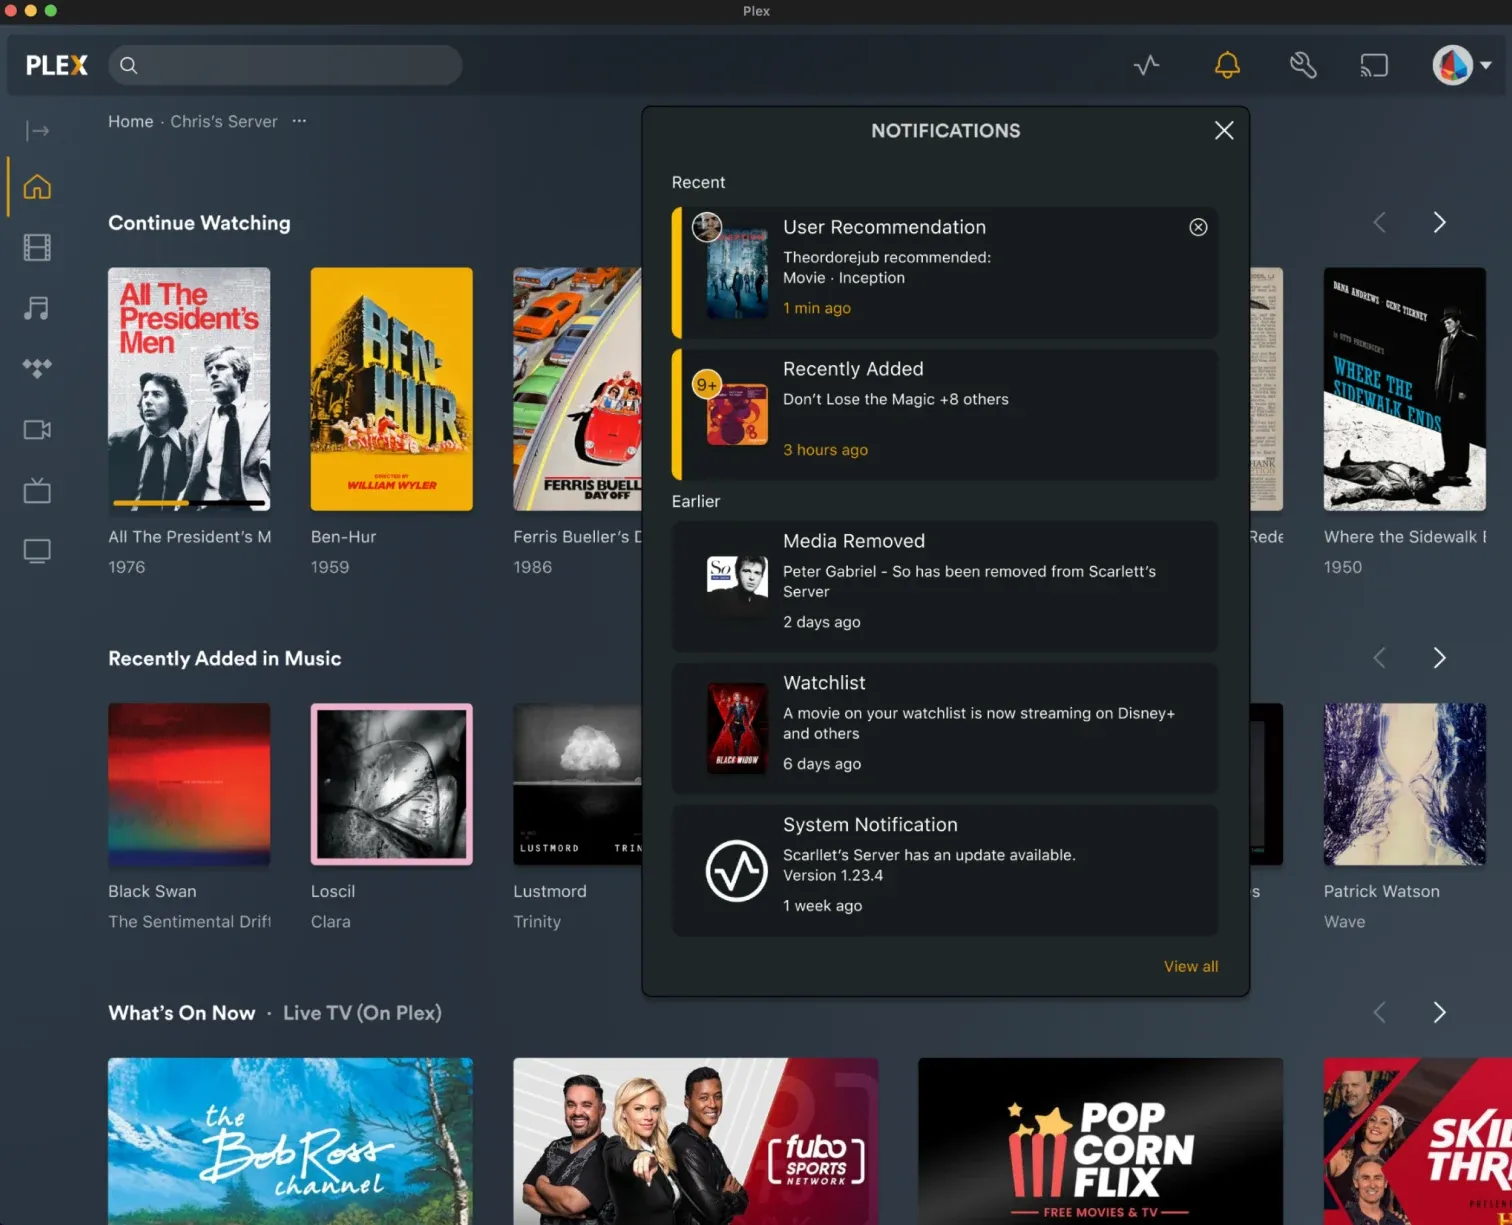Click the Ben-Hur title text
This screenshot has width=1512, height=1225.
(343, 537)
